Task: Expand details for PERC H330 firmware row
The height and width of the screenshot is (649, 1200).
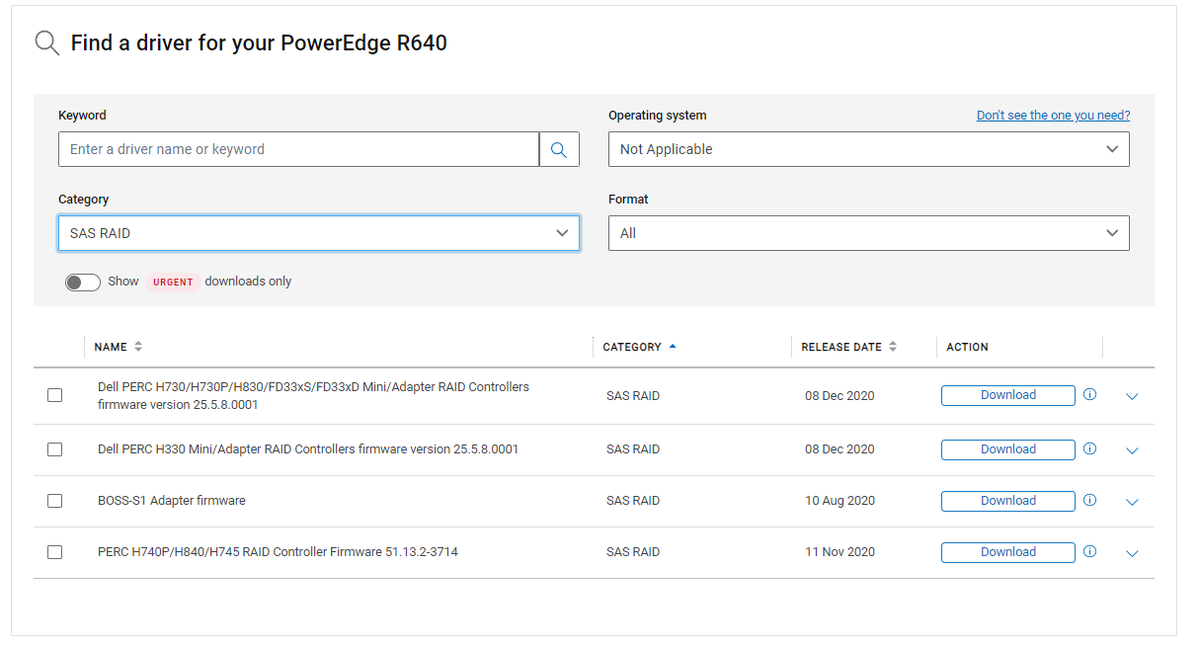Action: [1132, 450]
